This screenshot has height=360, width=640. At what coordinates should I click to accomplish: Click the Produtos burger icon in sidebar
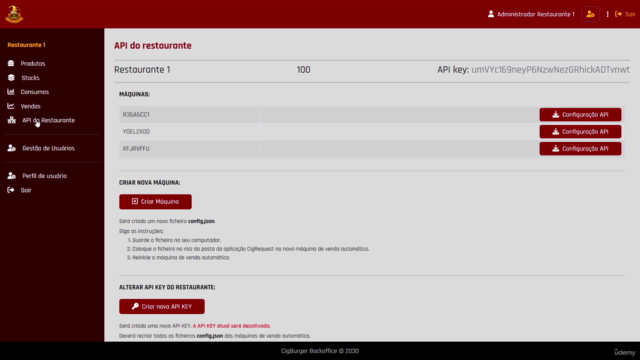11,63
